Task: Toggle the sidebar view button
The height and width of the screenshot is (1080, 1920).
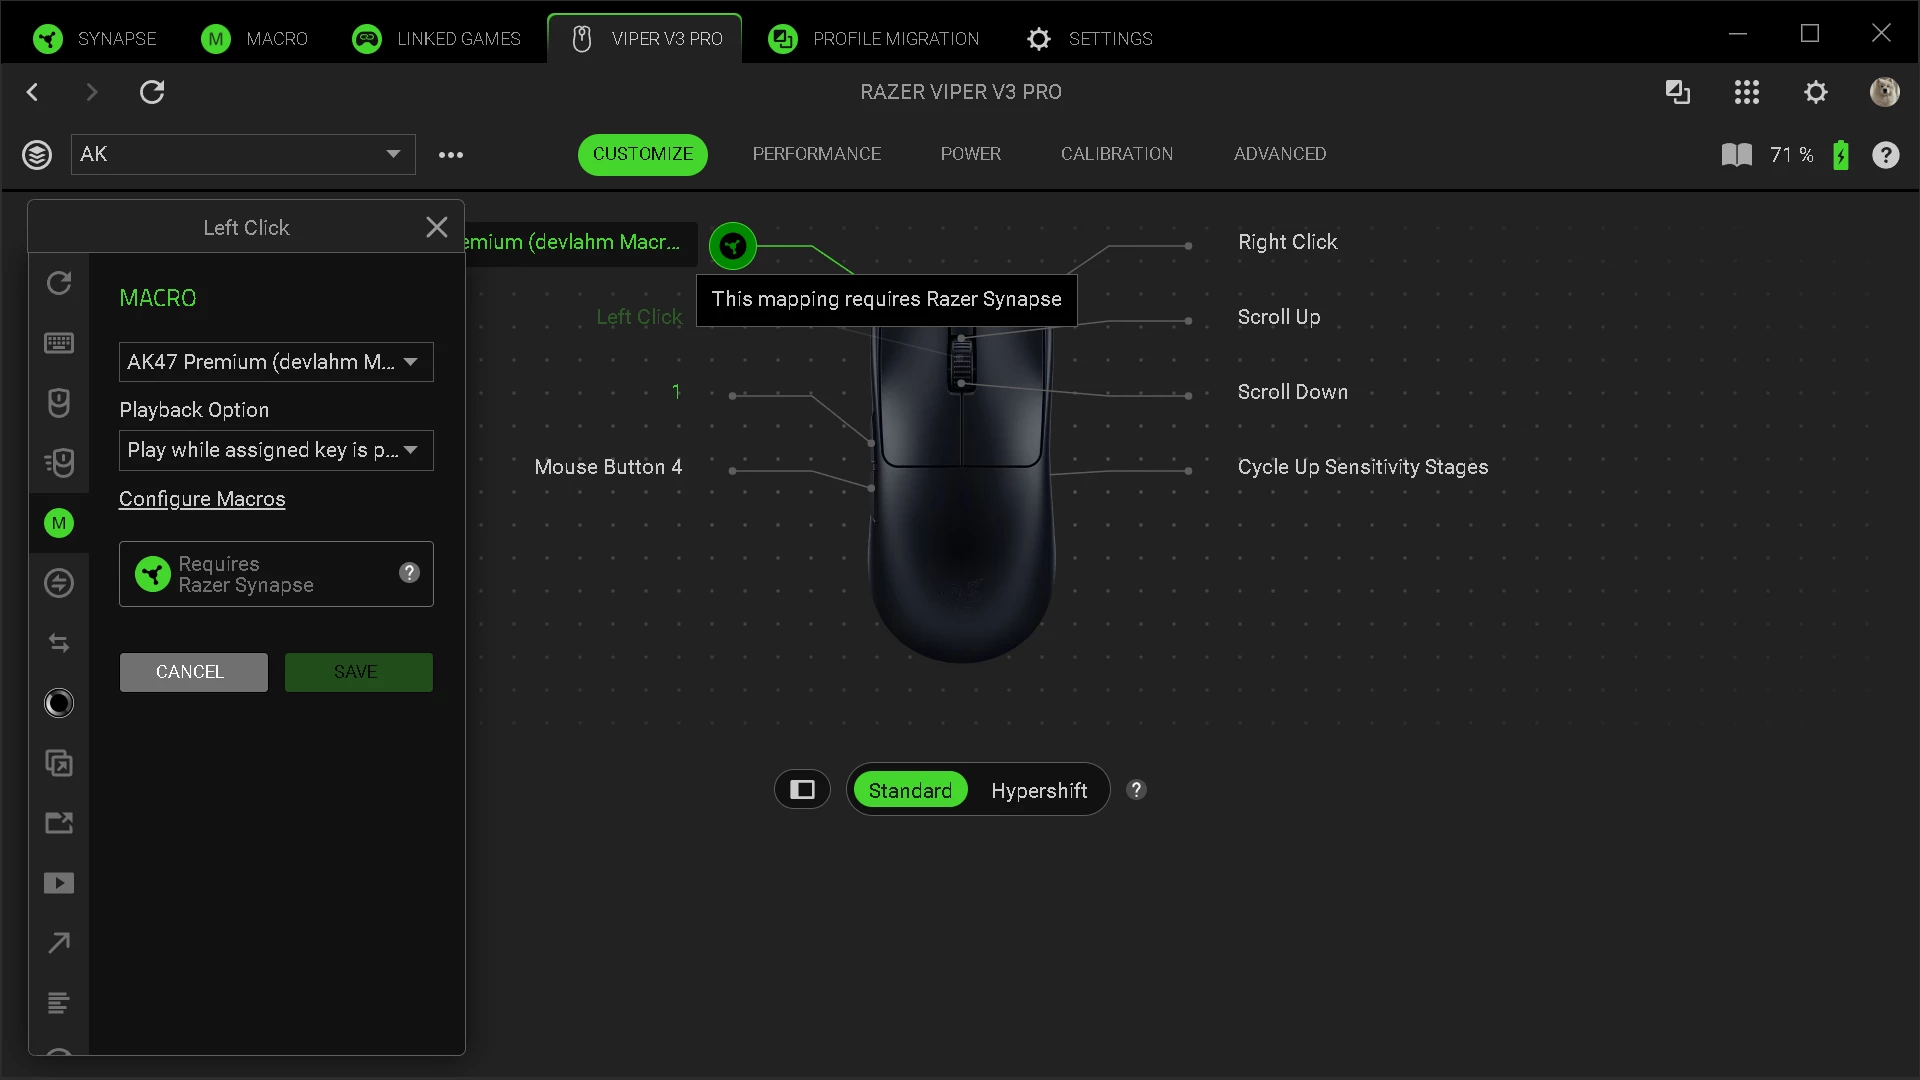Action: (x=802, y=790)
